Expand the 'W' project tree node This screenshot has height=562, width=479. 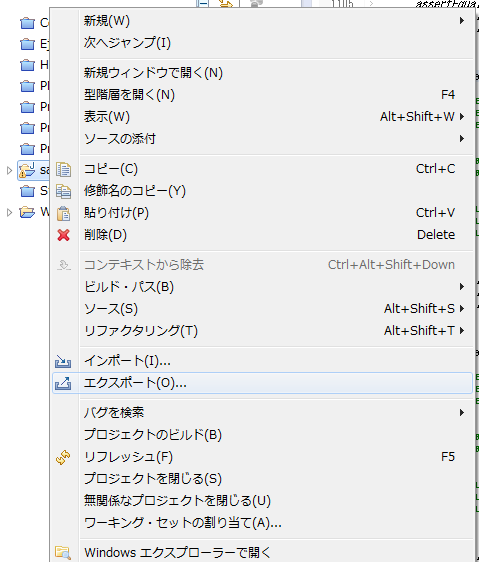[x=10, y=213]
